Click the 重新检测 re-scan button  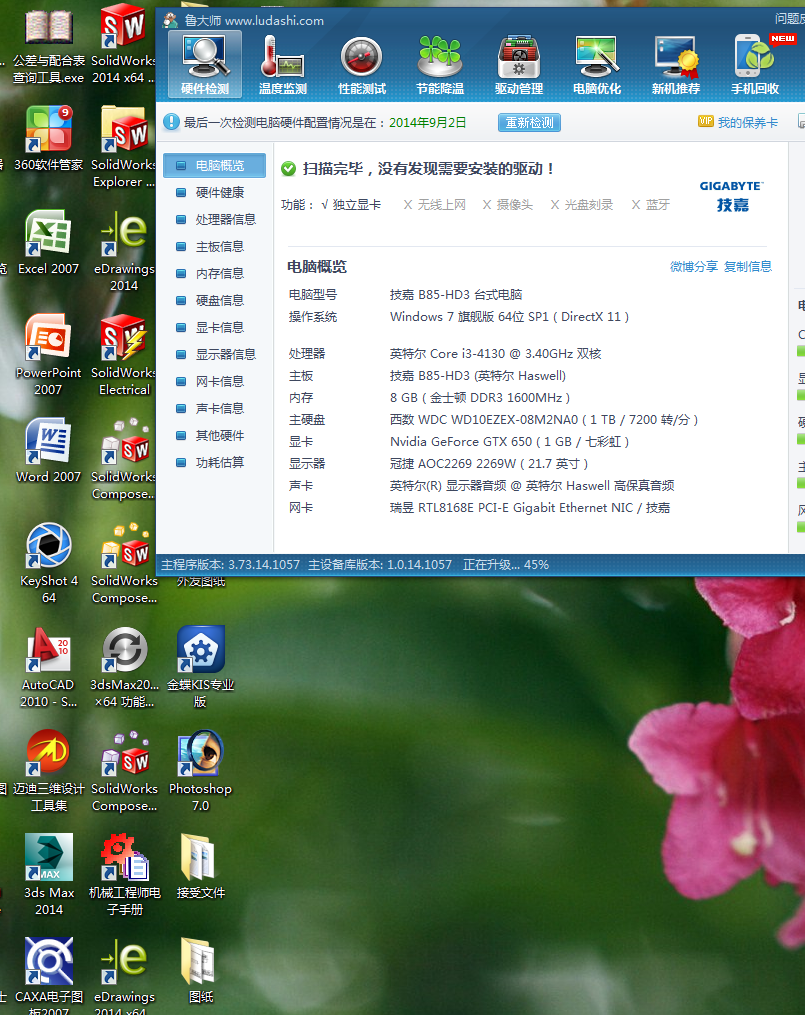(x=529, y=122)
